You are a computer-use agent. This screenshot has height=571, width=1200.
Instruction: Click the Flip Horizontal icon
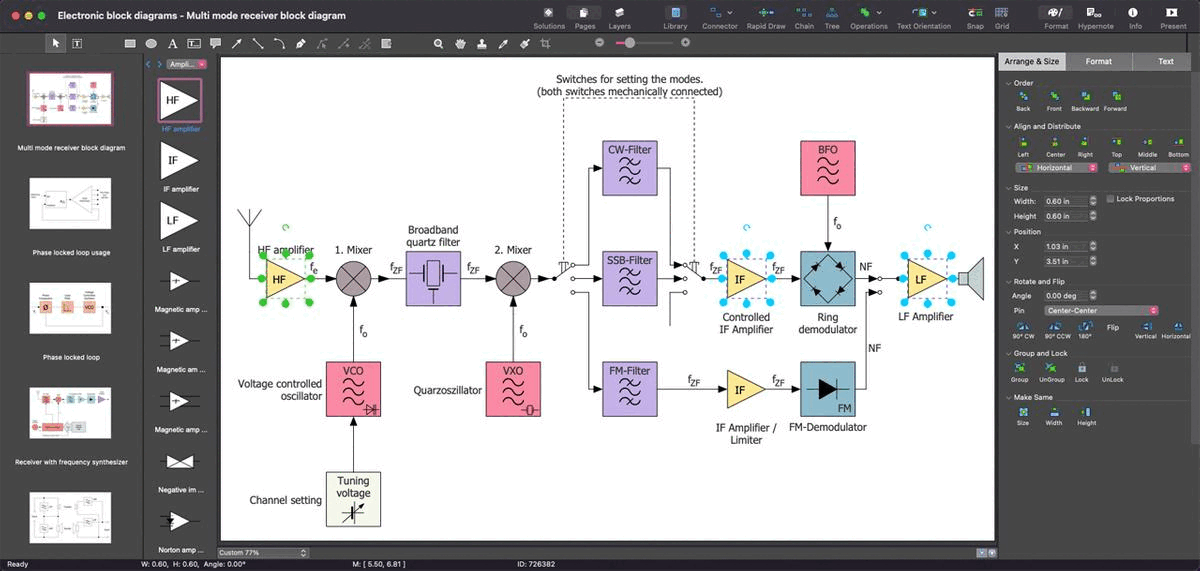tap(1176, 326)
